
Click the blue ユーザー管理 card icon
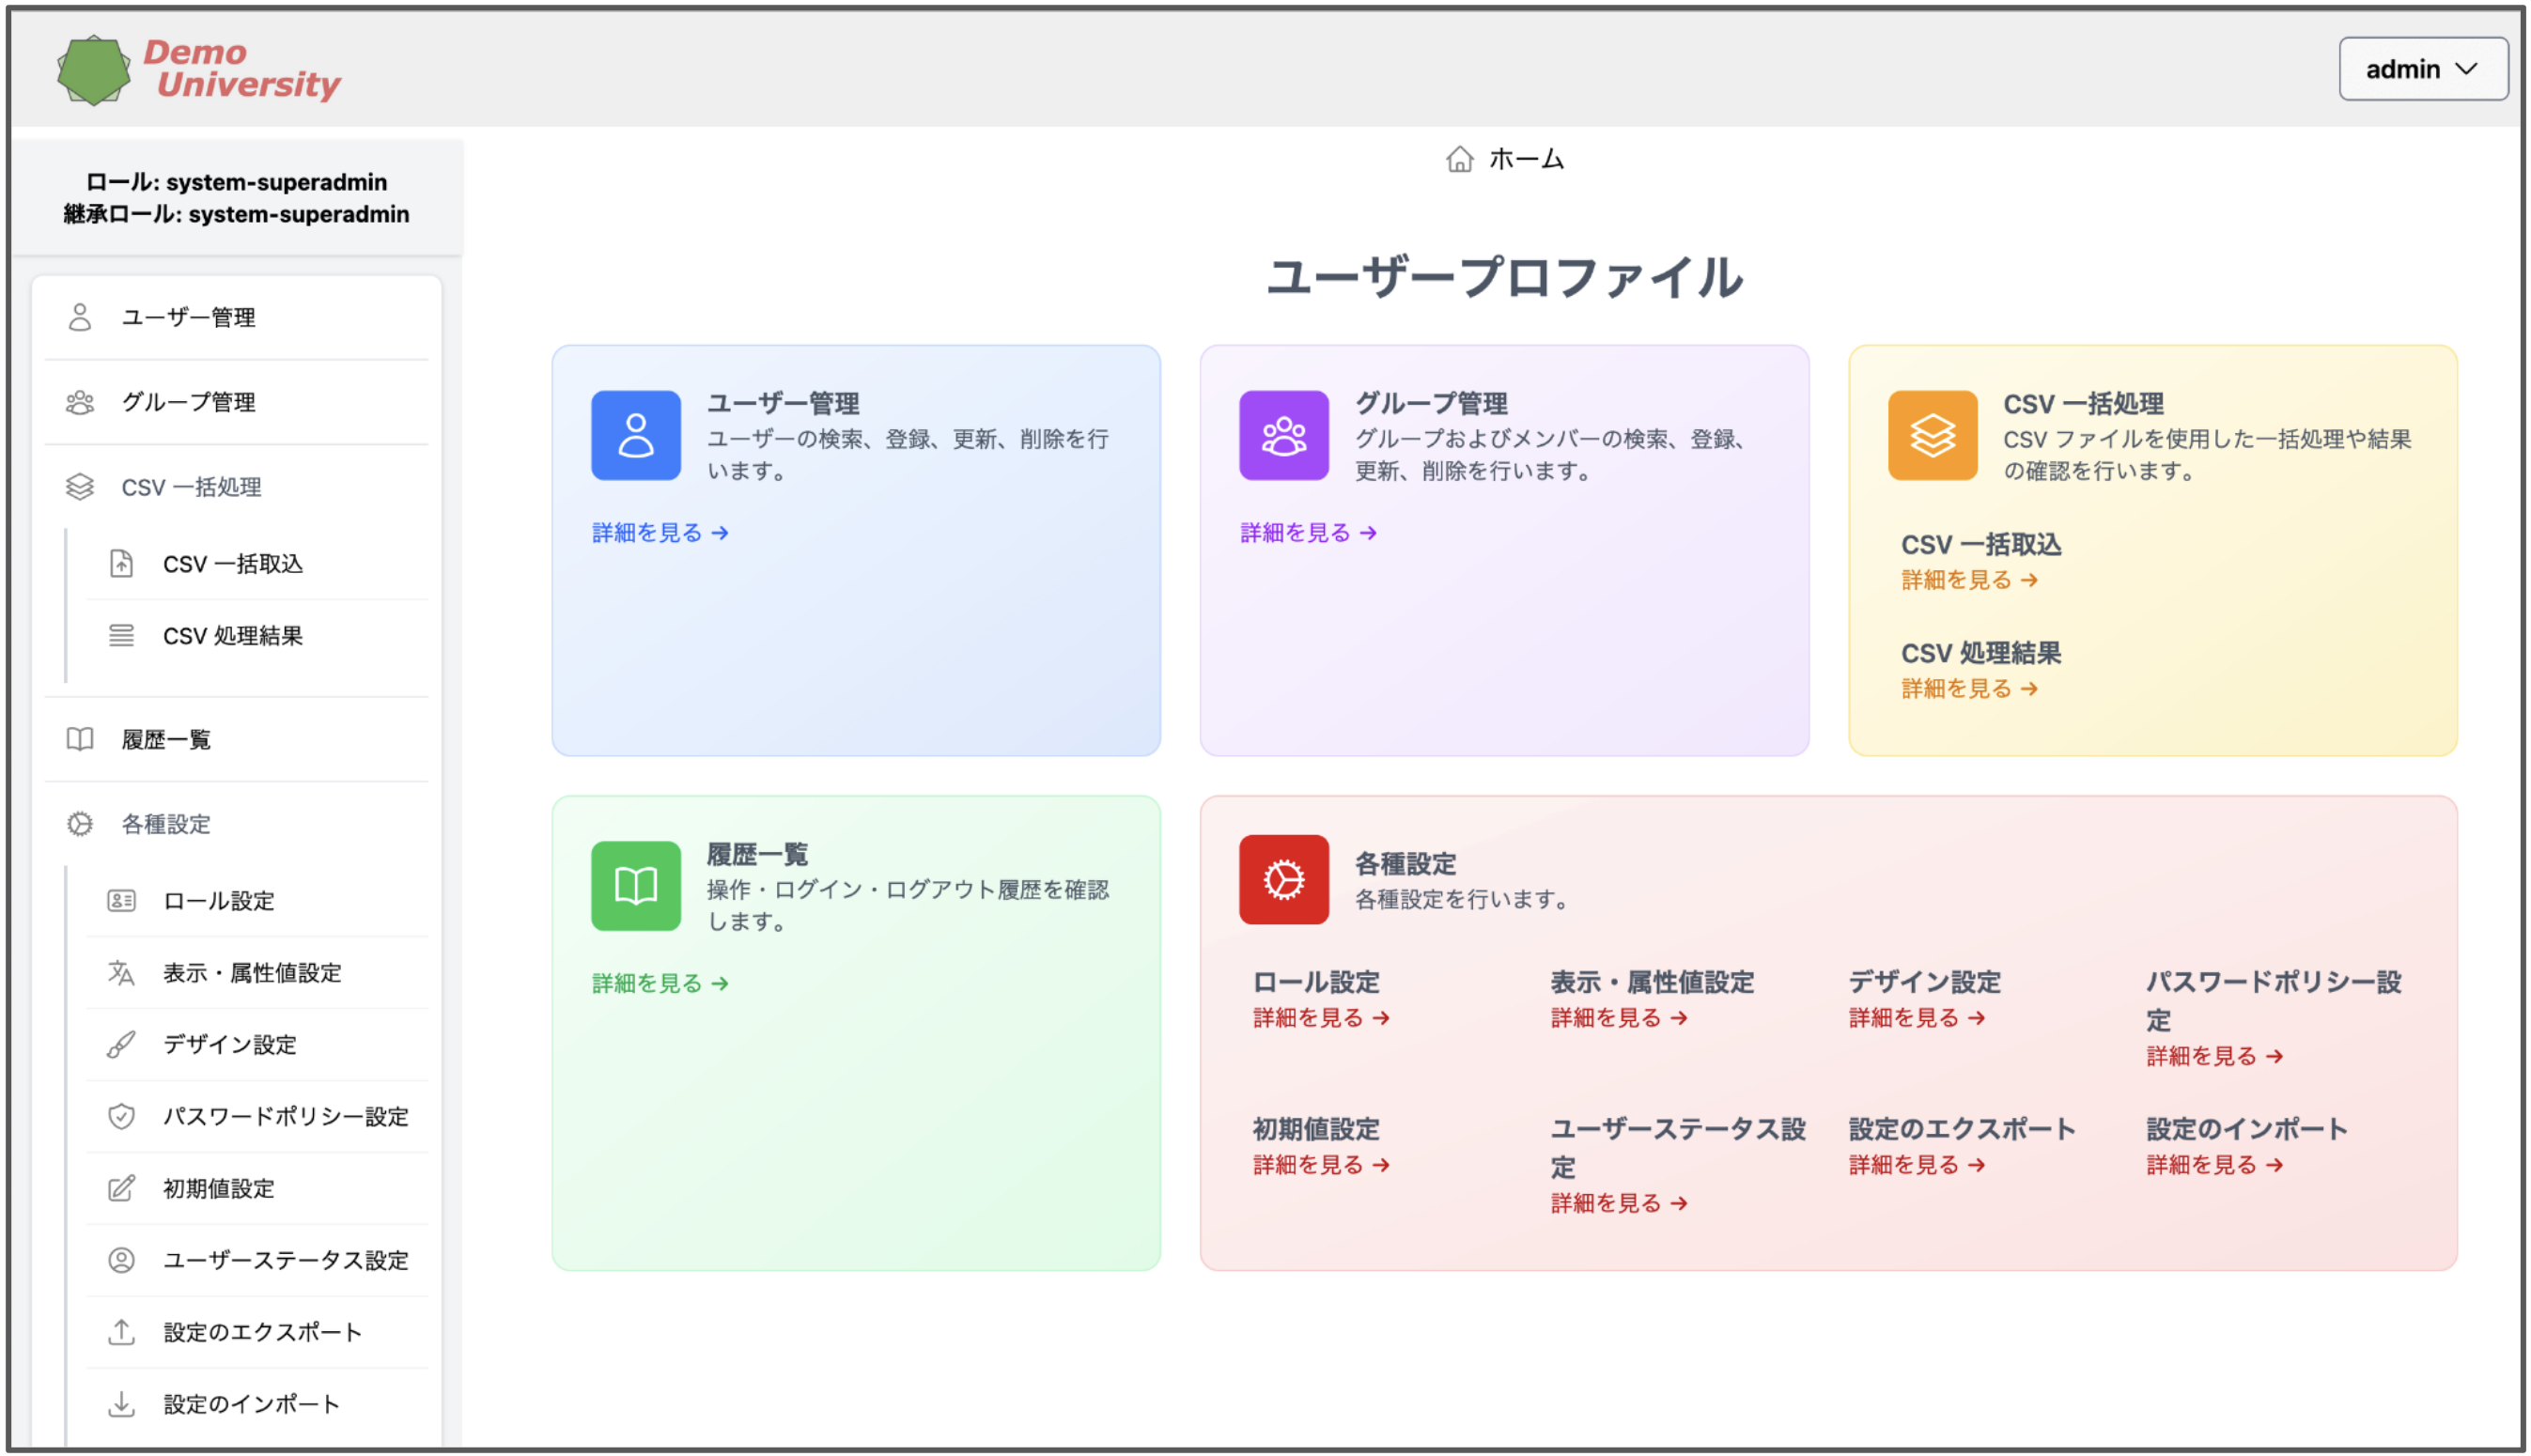(635, 435)
